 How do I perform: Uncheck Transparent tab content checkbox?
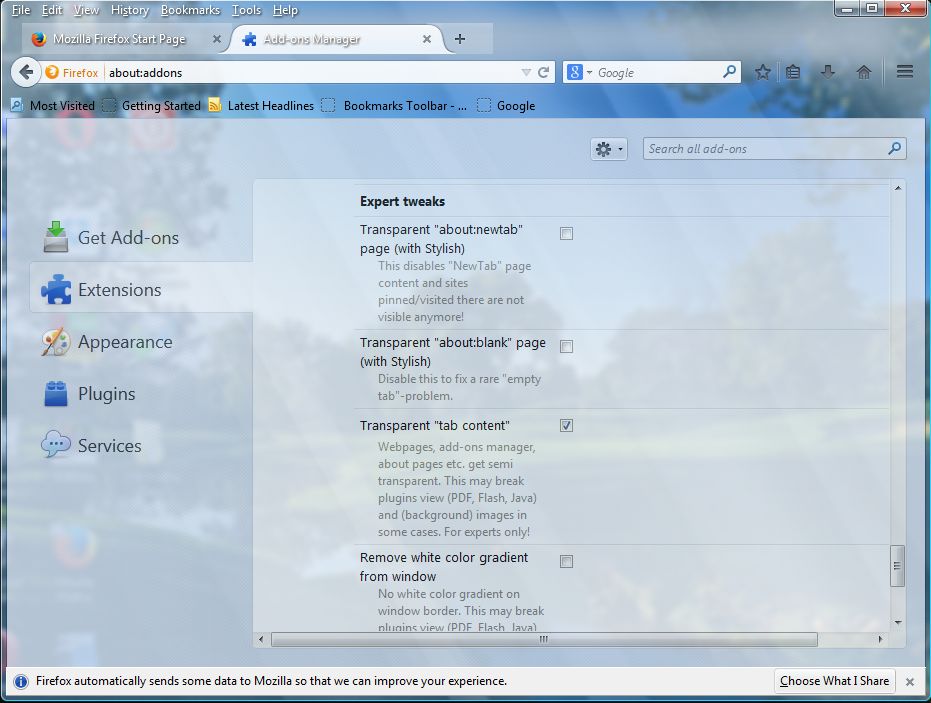566,426
